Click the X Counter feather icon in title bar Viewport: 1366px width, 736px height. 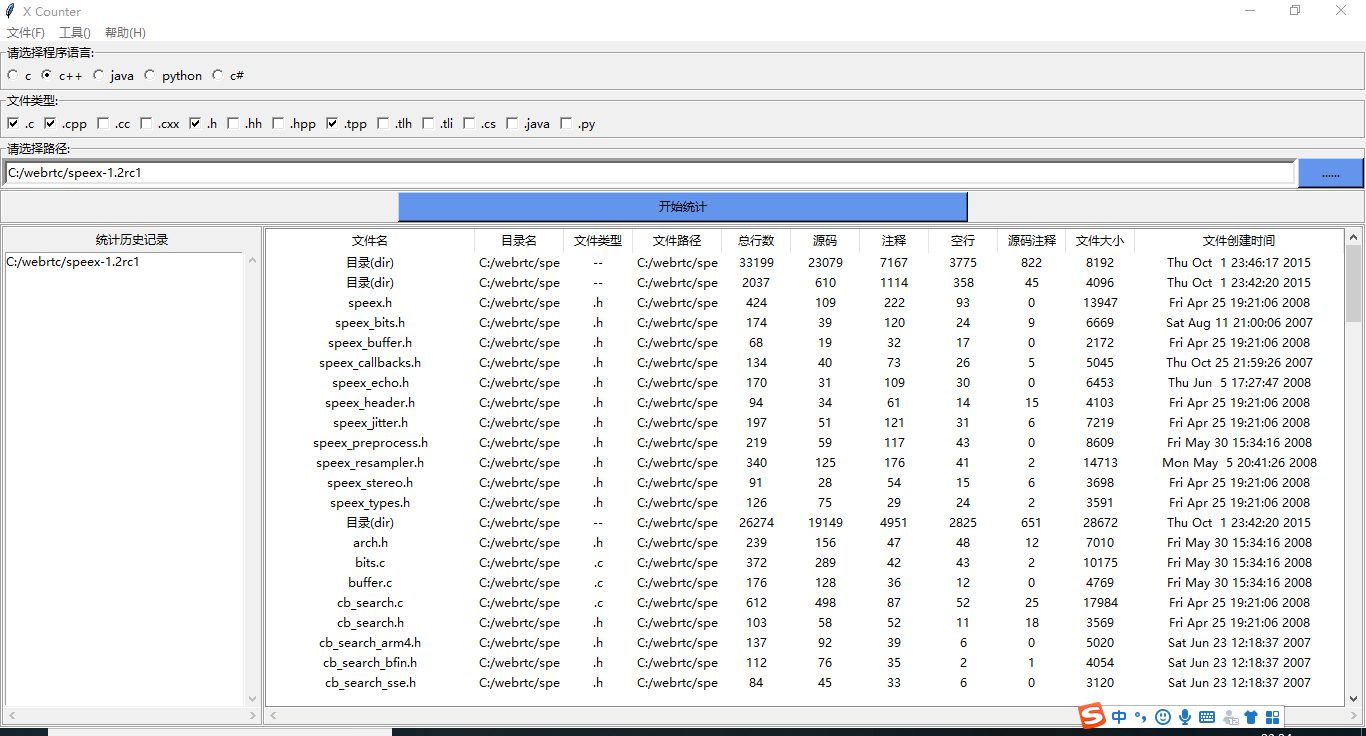[10, 10]
